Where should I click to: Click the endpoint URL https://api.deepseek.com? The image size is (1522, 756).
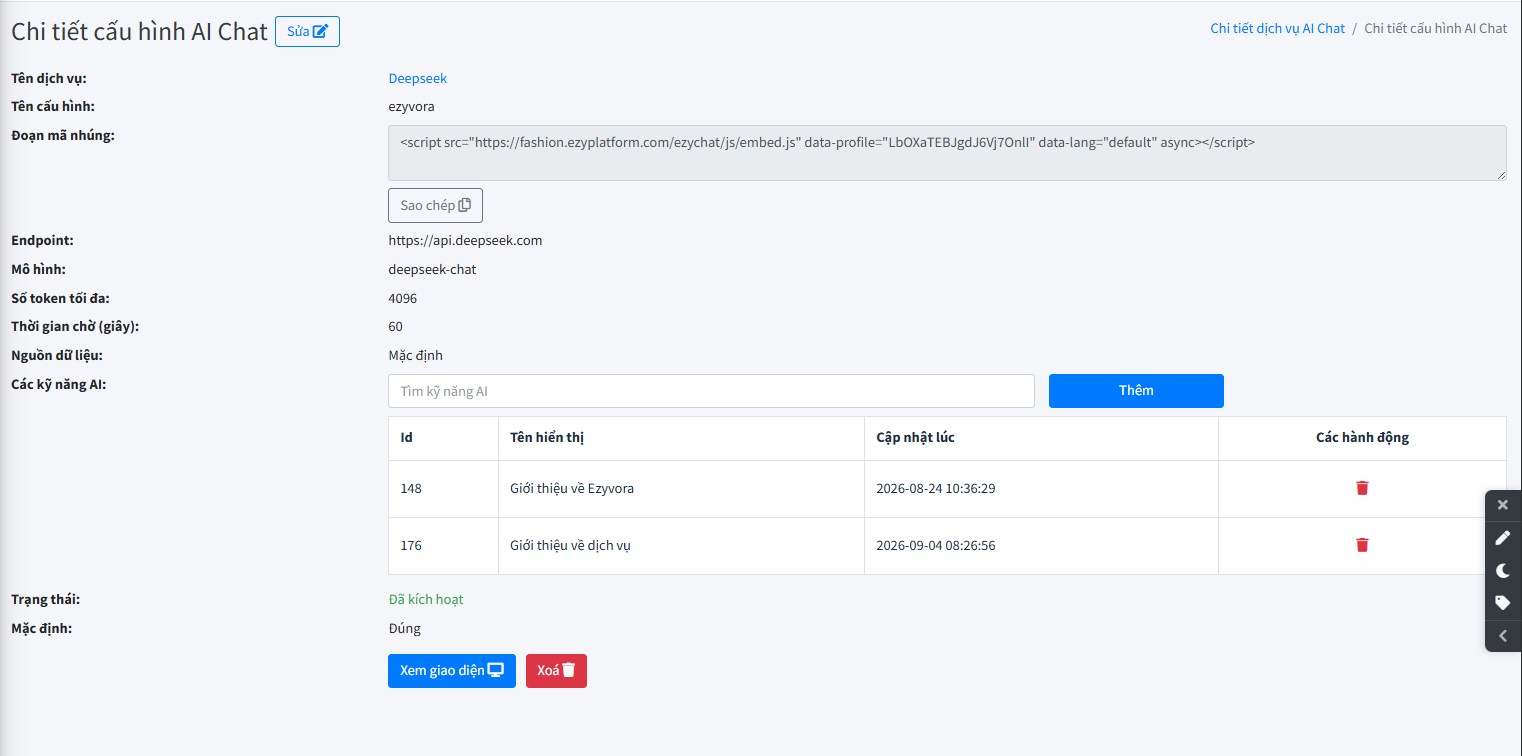coord(465,241)
